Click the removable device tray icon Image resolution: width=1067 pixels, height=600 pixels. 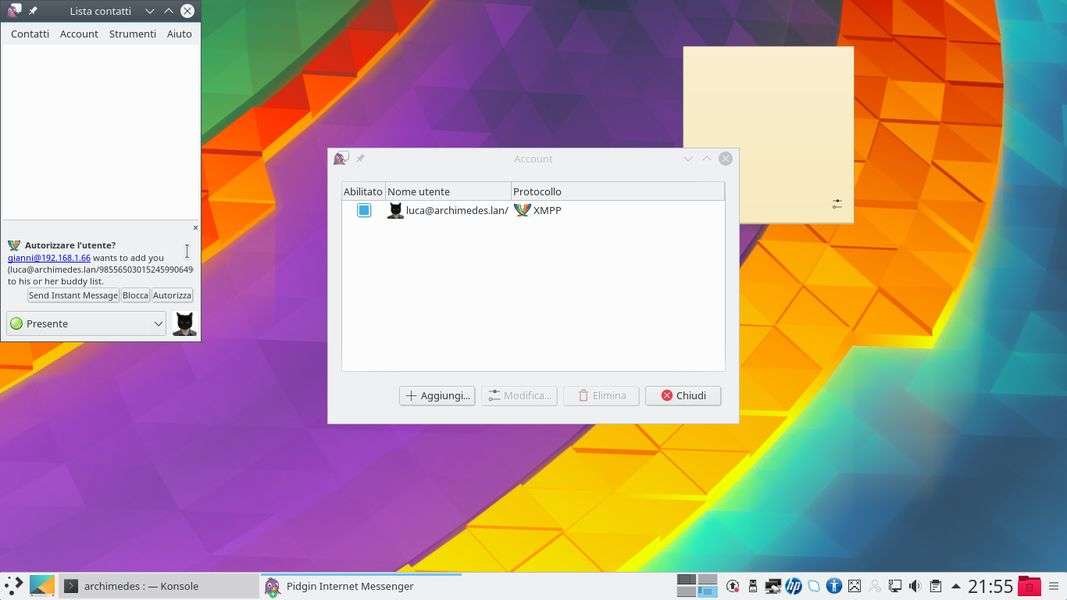click(x=753, y=586)
